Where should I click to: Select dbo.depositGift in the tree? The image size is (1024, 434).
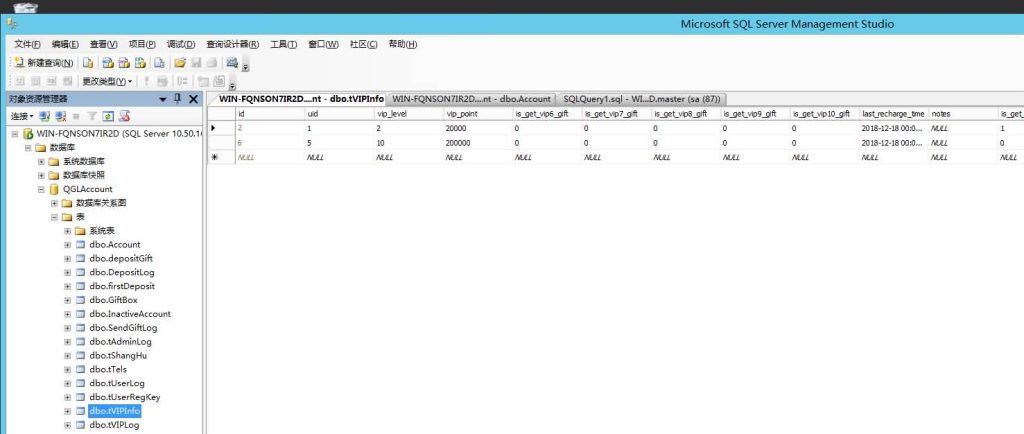pos(121,258)
